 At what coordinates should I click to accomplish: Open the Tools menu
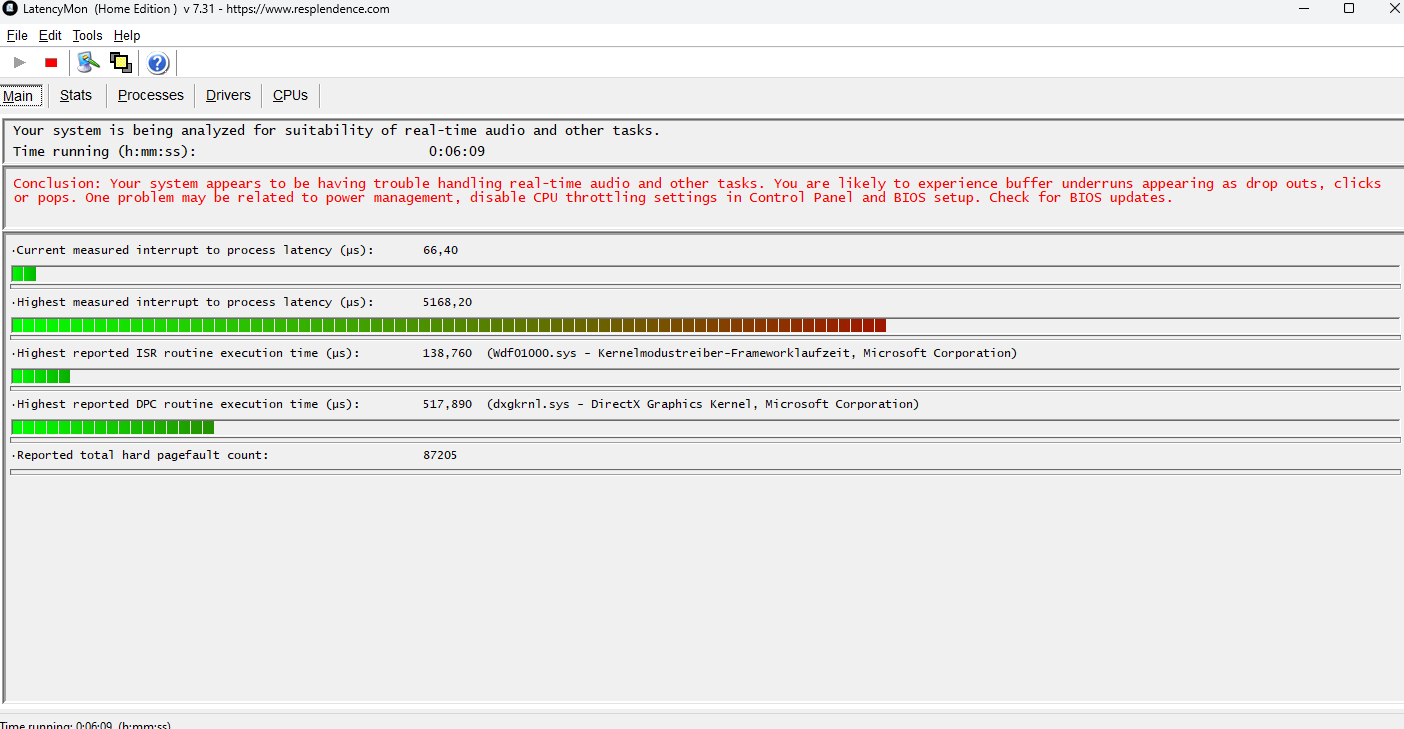87,35
